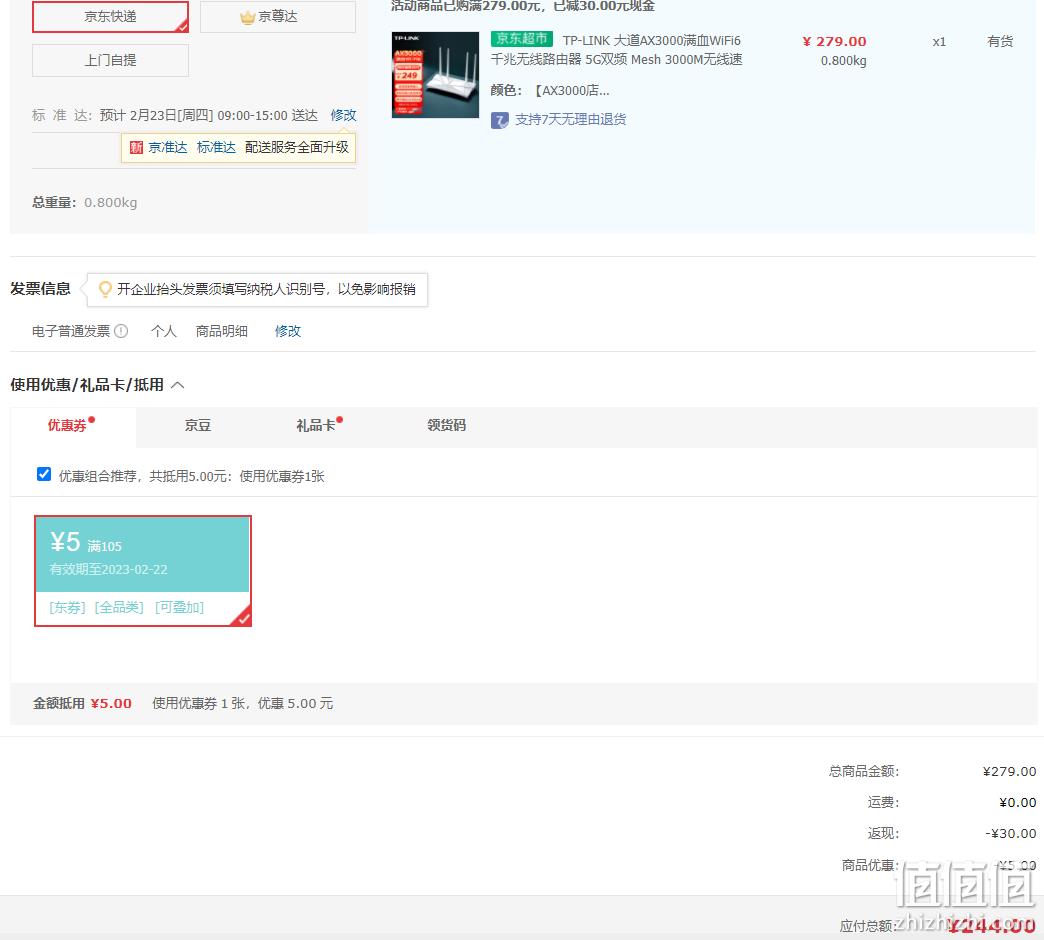Click the info icon beside 电子普通发票
This screenshot has width=1044, height=940.
[121, 331]
